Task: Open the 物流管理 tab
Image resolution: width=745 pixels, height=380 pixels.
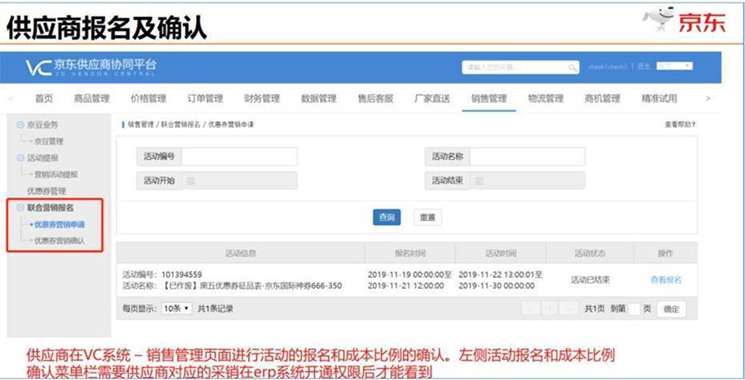Action: tap(545, 98)
